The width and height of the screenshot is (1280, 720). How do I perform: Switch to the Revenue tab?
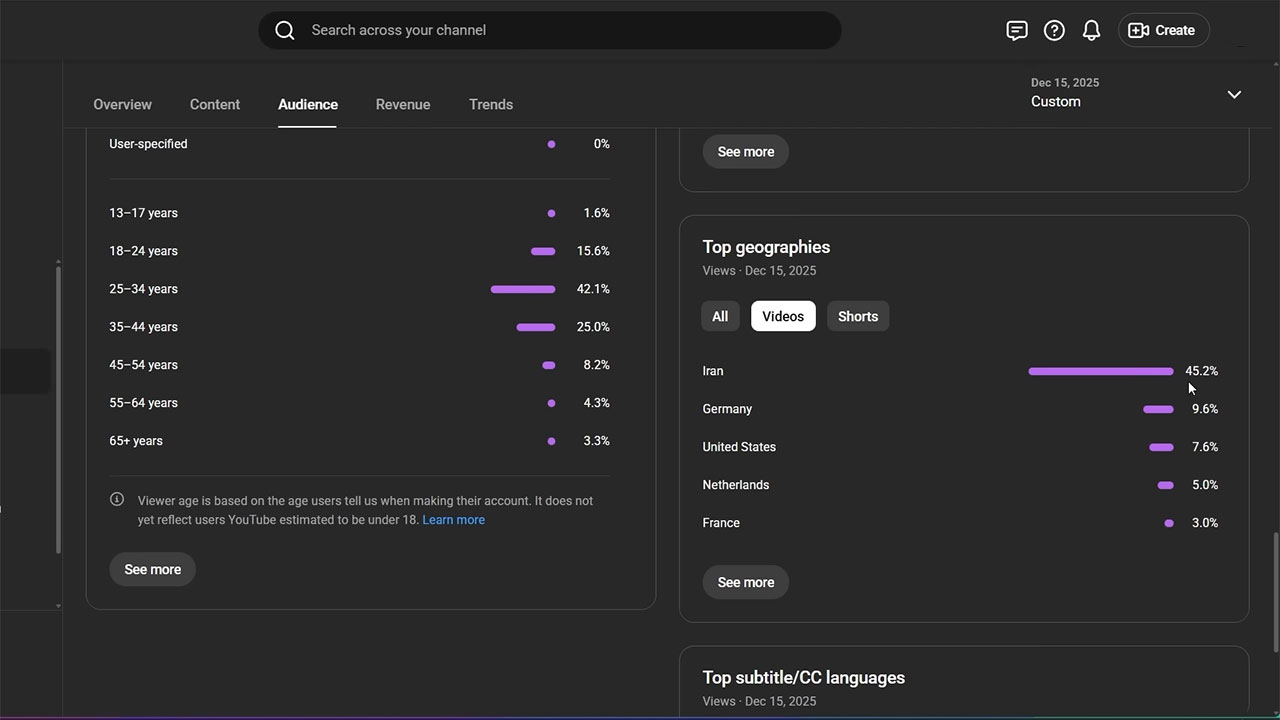coord(403,104)
